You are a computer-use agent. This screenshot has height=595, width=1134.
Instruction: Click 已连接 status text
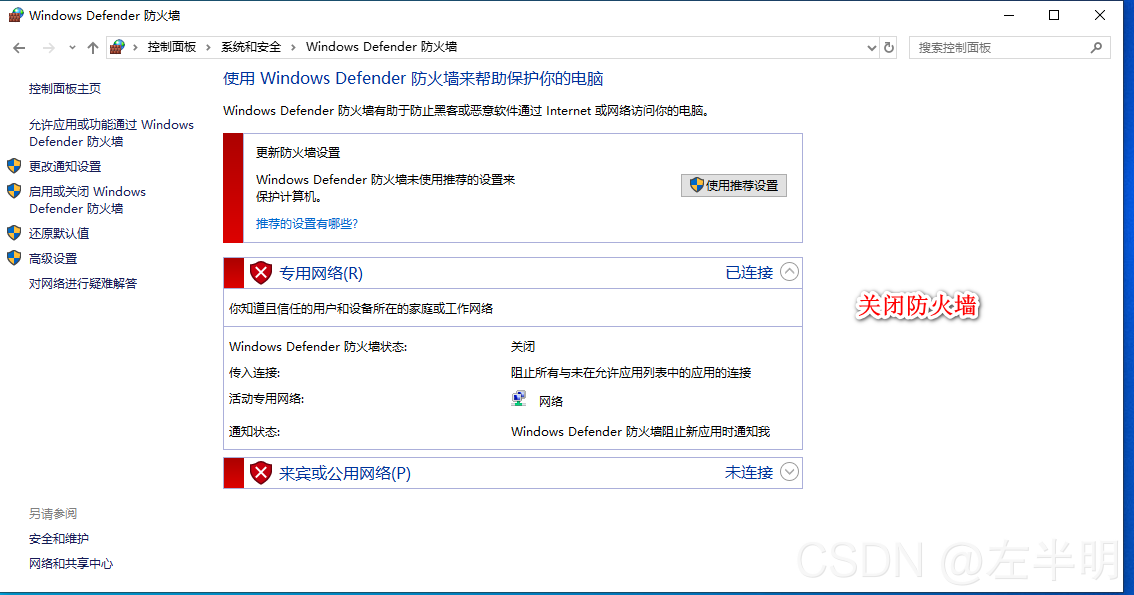coord(749,273)
